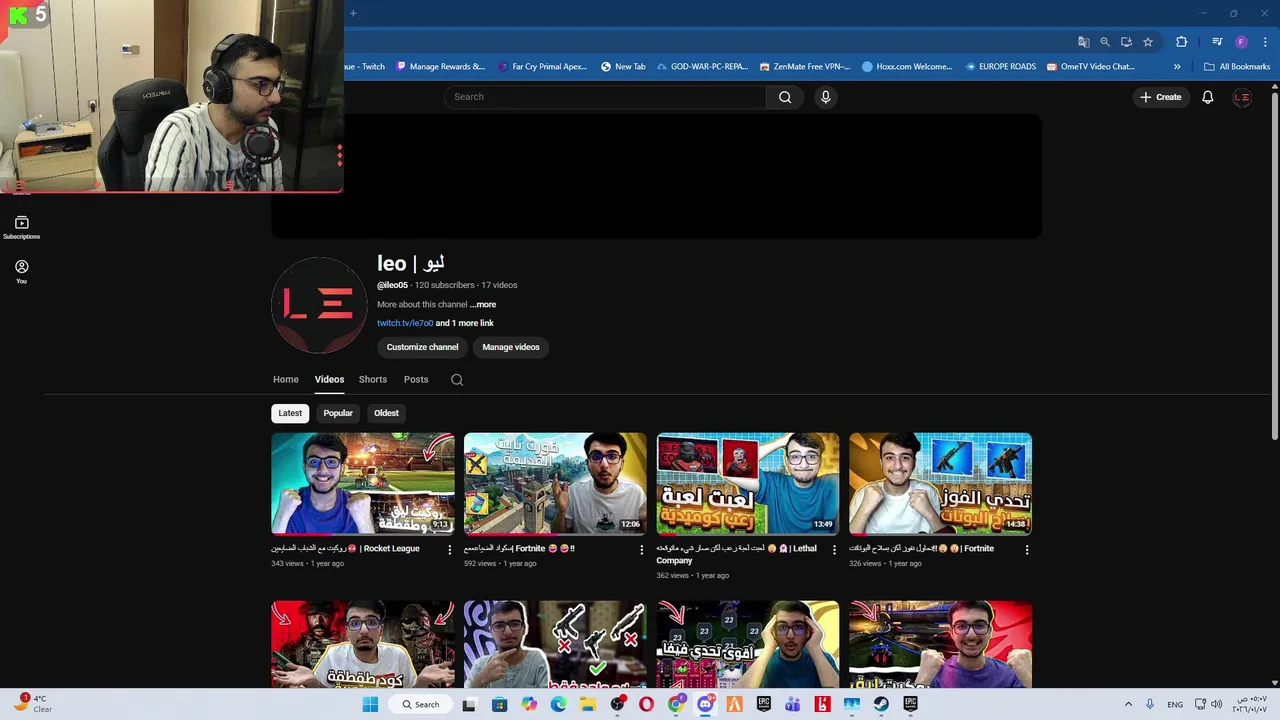This screenshot has height=720, width=1280.
Task: Open Subscriptions in the YouTube sidebar
Action: tap(21, 227)
